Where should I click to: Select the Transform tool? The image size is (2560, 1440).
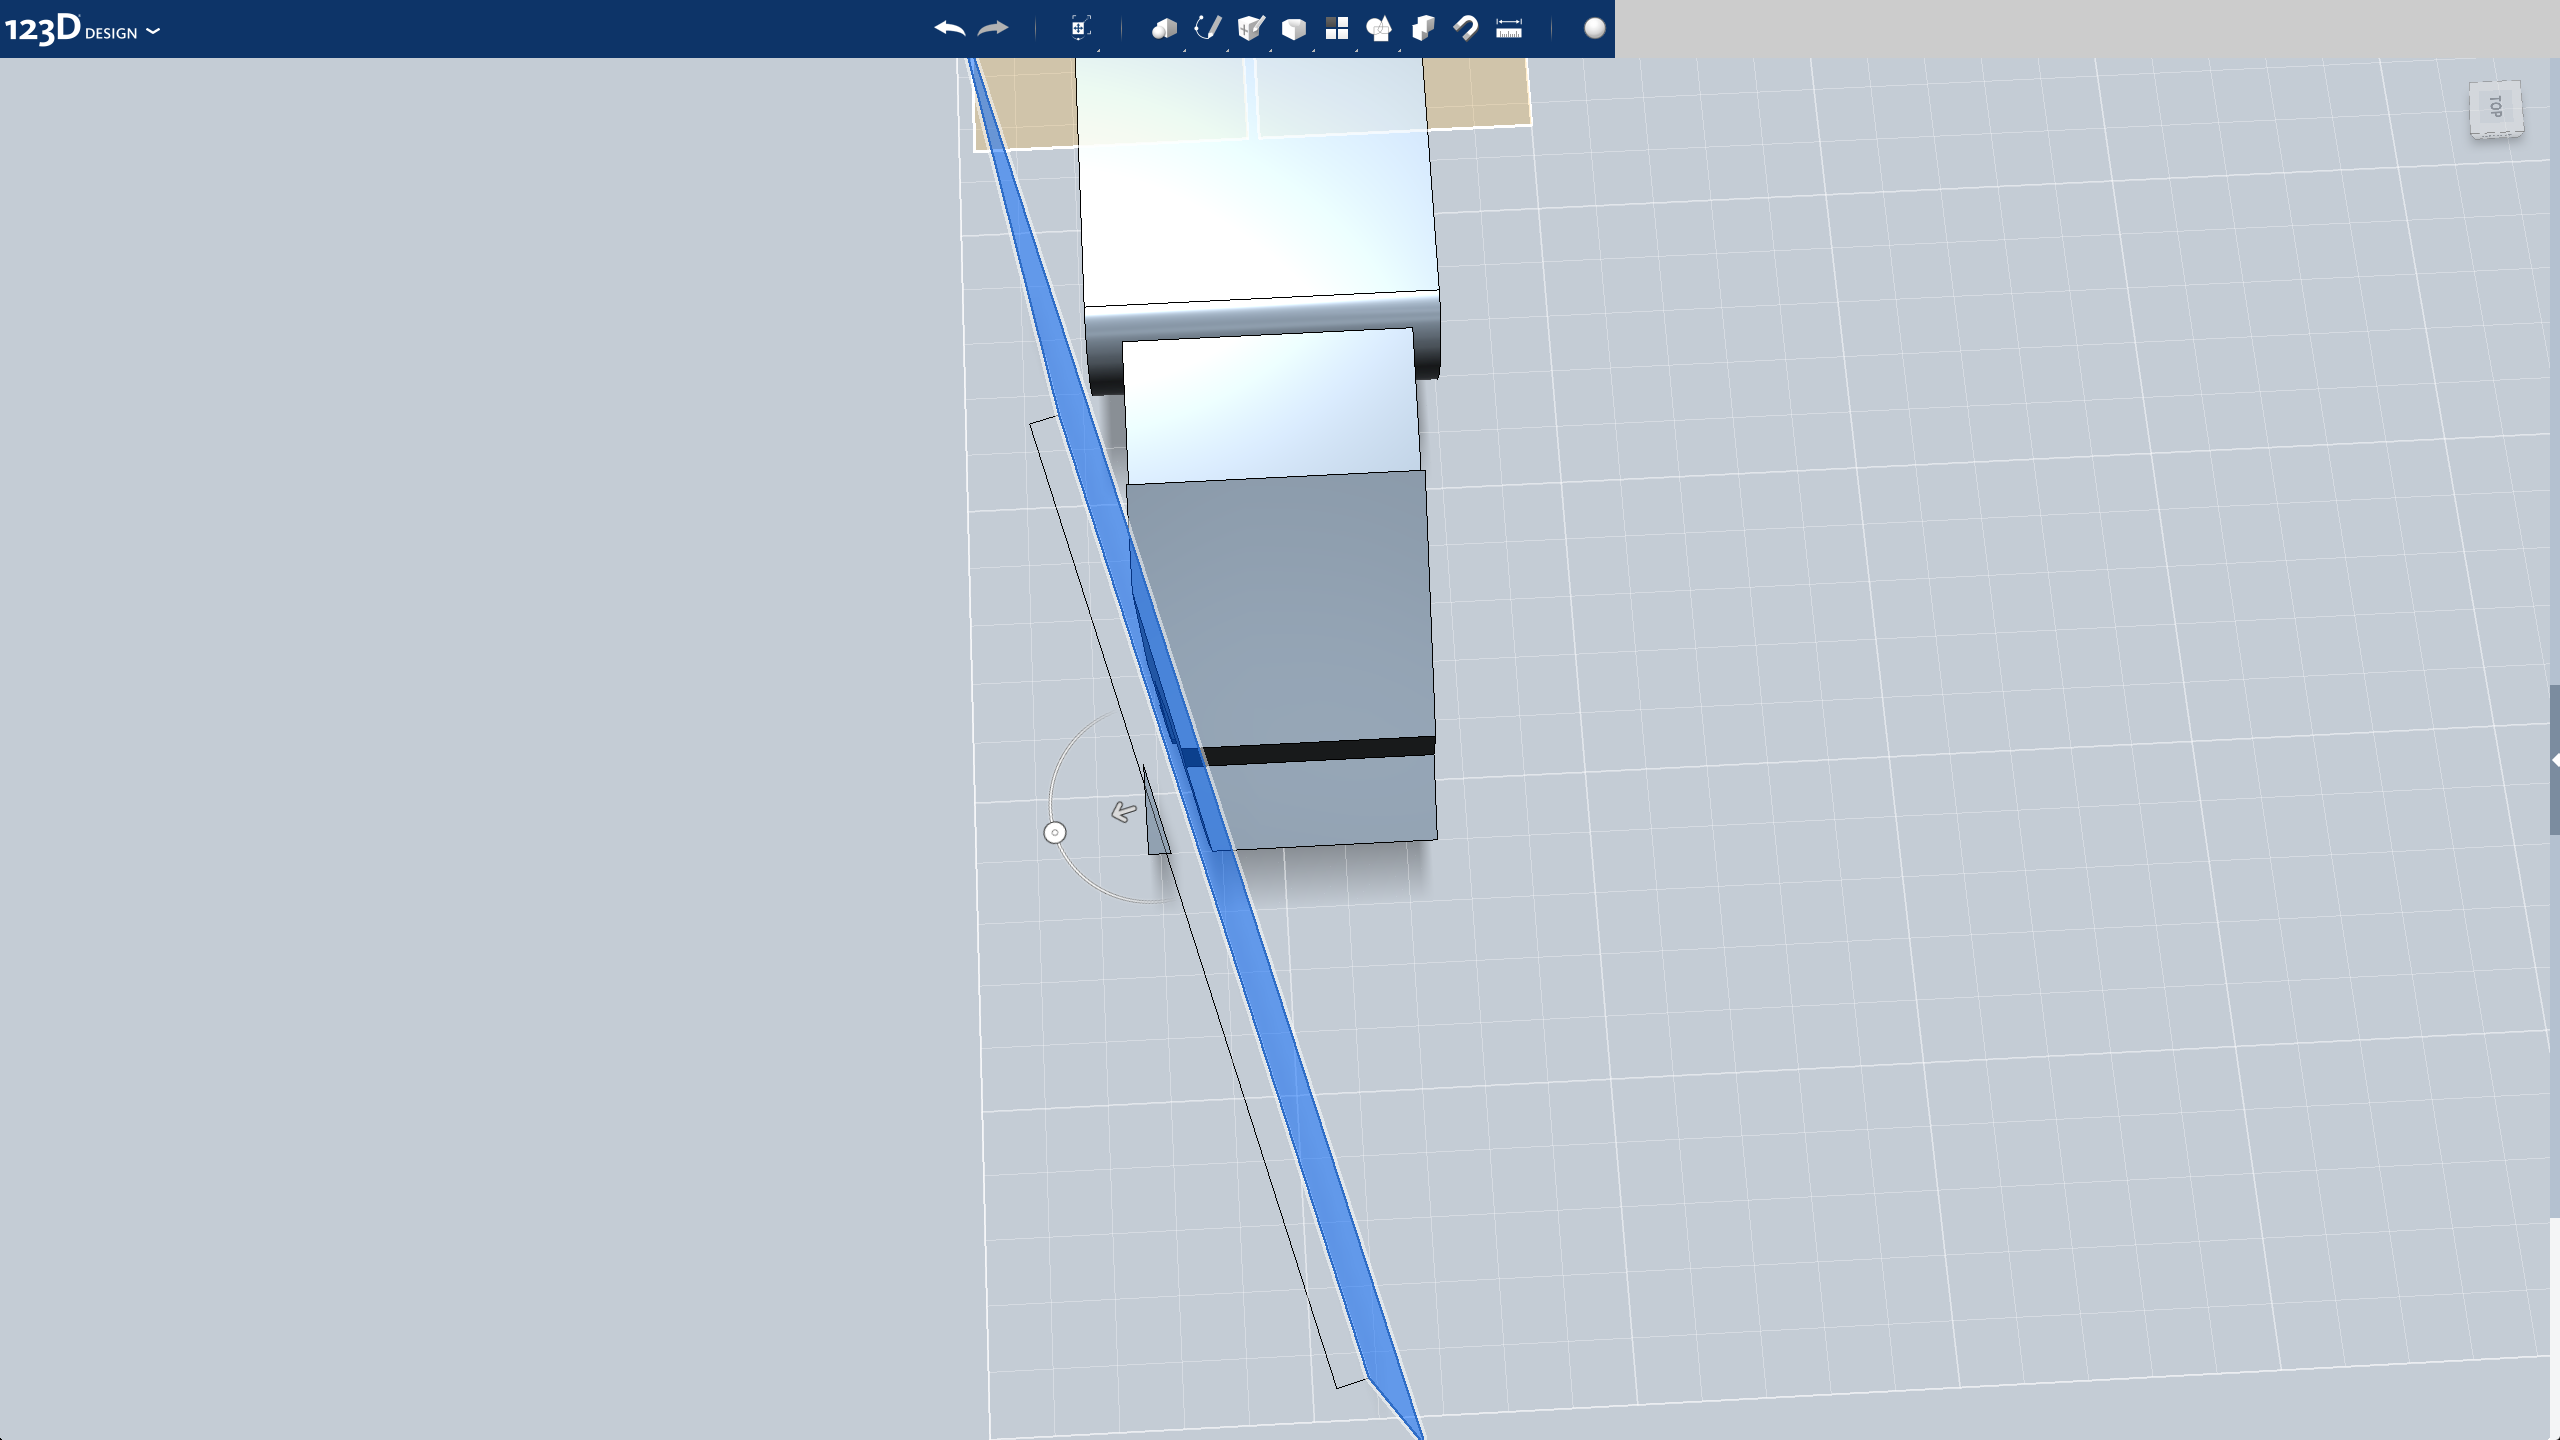pos(1080,28)
